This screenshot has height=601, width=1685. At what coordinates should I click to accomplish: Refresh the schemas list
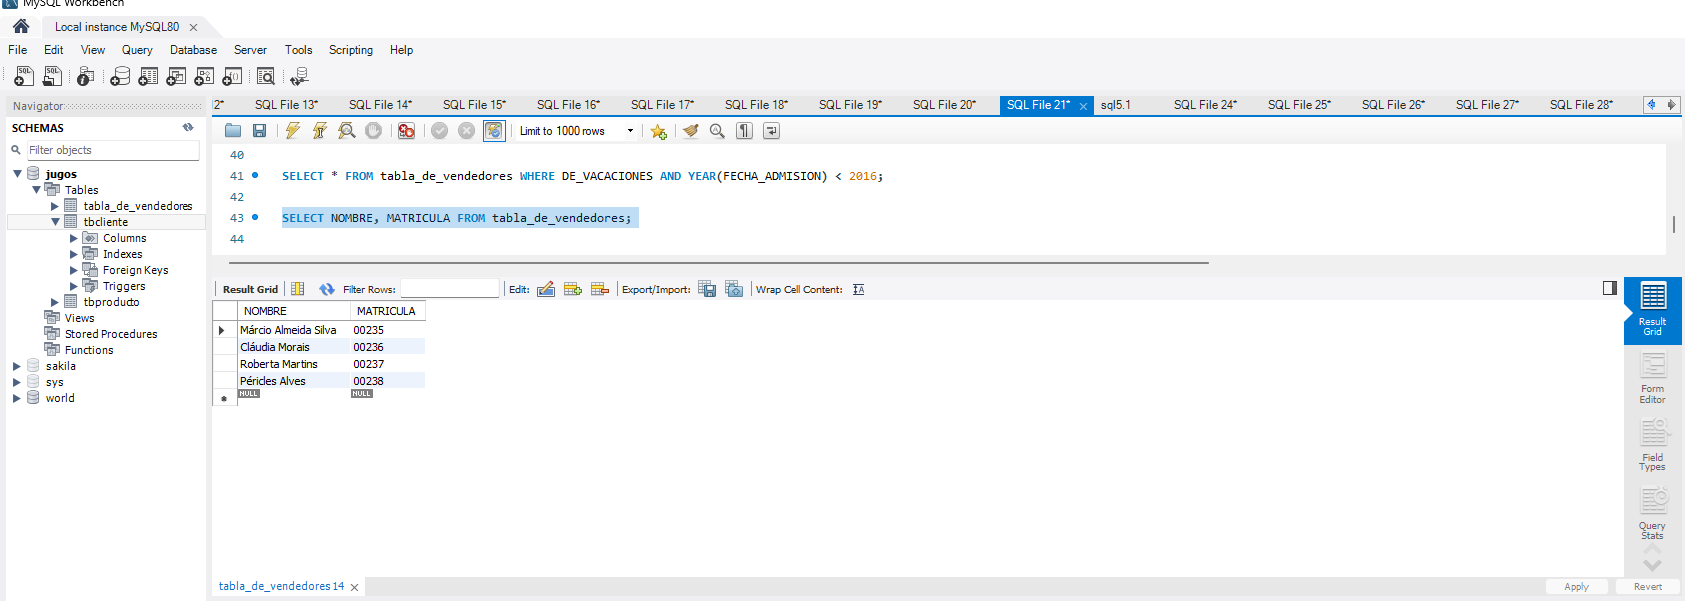(187, 127)
